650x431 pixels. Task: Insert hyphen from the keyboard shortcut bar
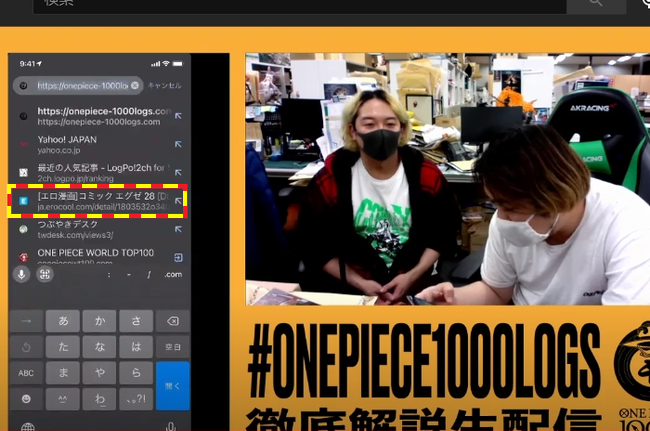tap(129, 275)
